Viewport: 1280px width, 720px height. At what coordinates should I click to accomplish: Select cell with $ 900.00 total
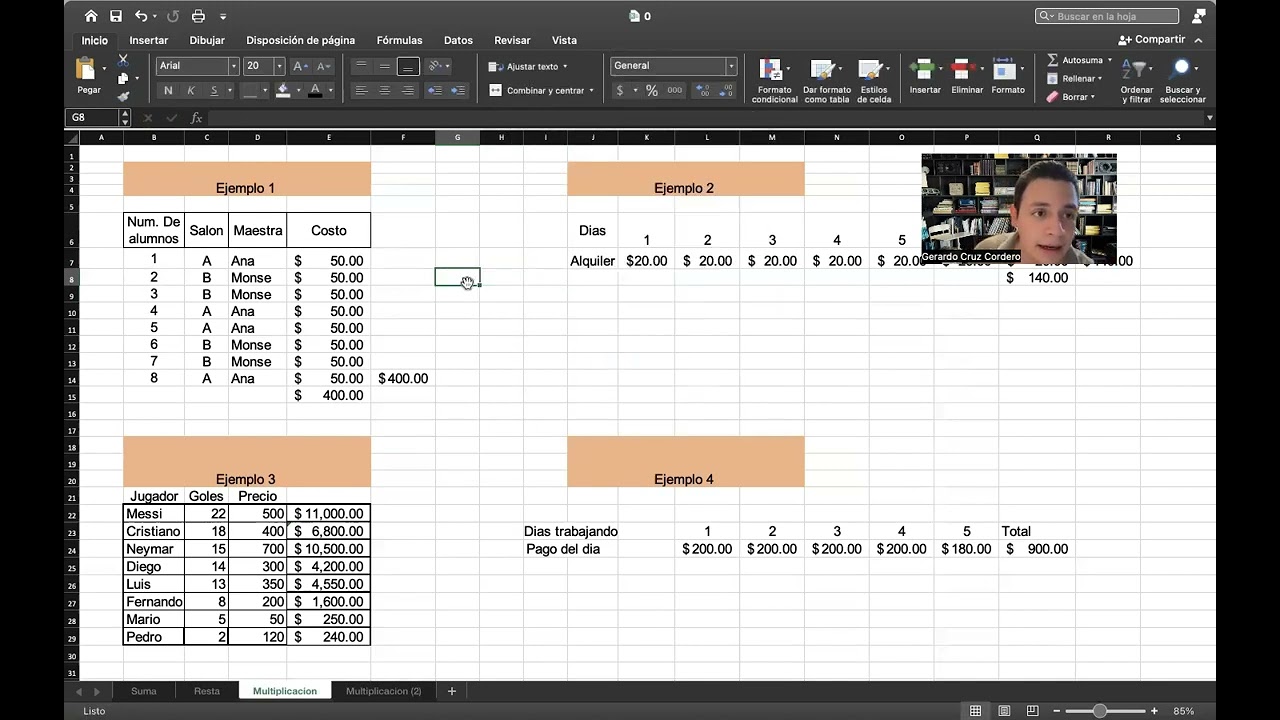(1037, 549)
